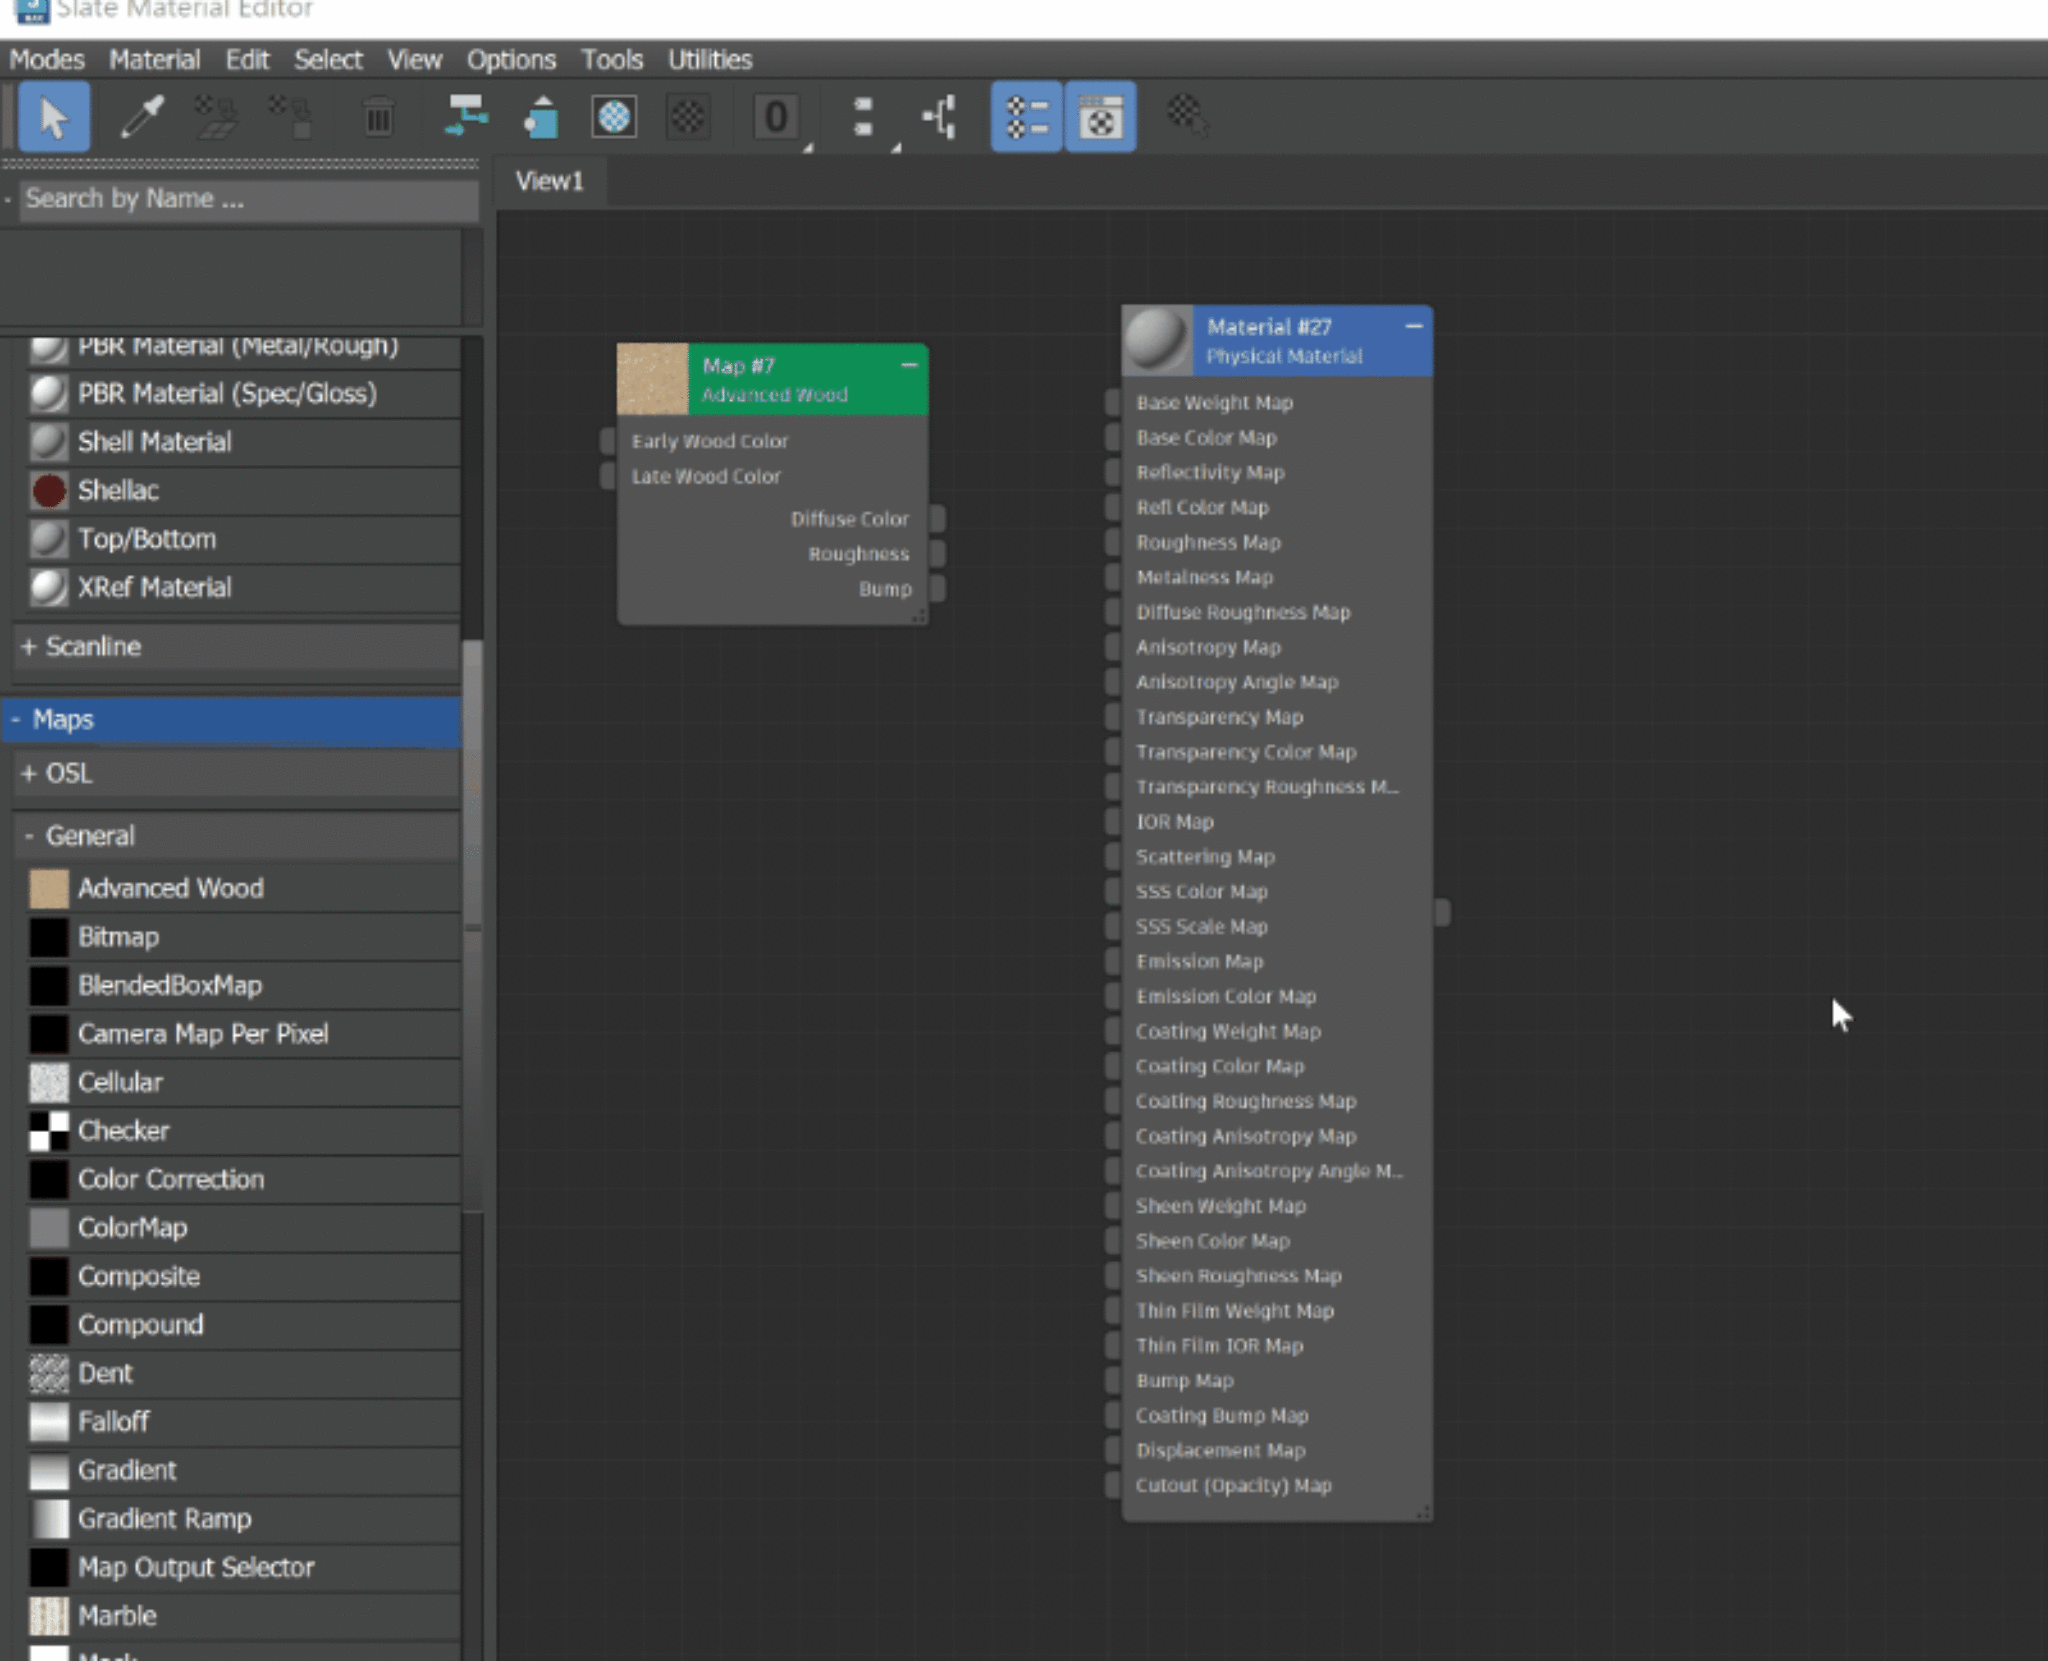The image size is (2048, 1661).
Task: Toggle the Parameter Editor panel
Action: [1100, 117]
